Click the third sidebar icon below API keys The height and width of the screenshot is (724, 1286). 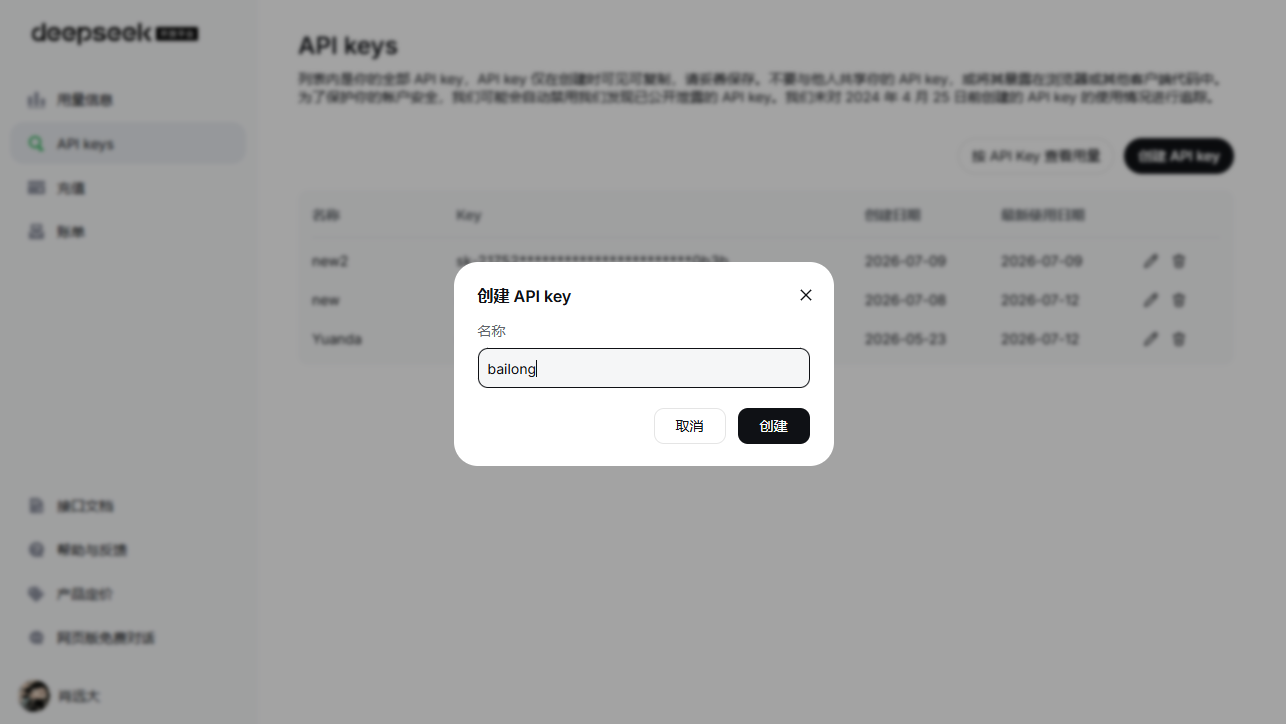37,188
